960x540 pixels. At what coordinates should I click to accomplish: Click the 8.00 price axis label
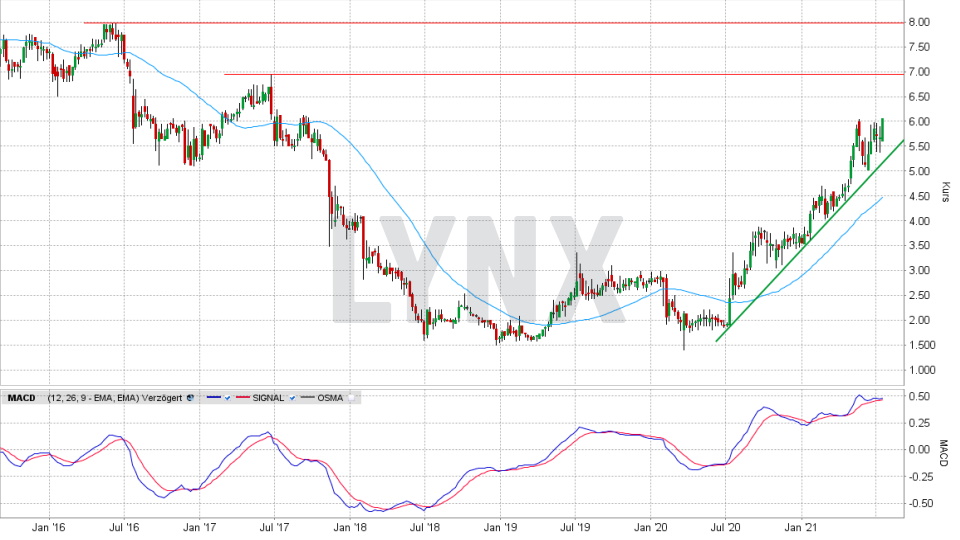click(x=919, y=22)
